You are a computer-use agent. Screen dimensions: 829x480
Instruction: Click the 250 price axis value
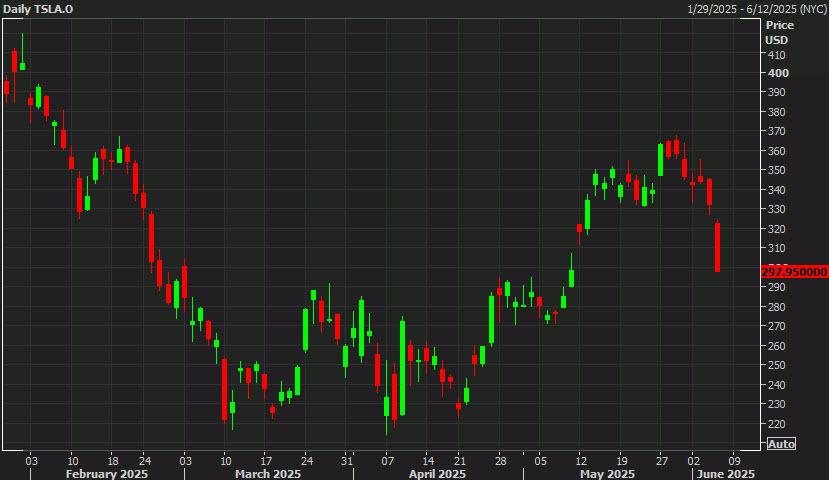776,365
